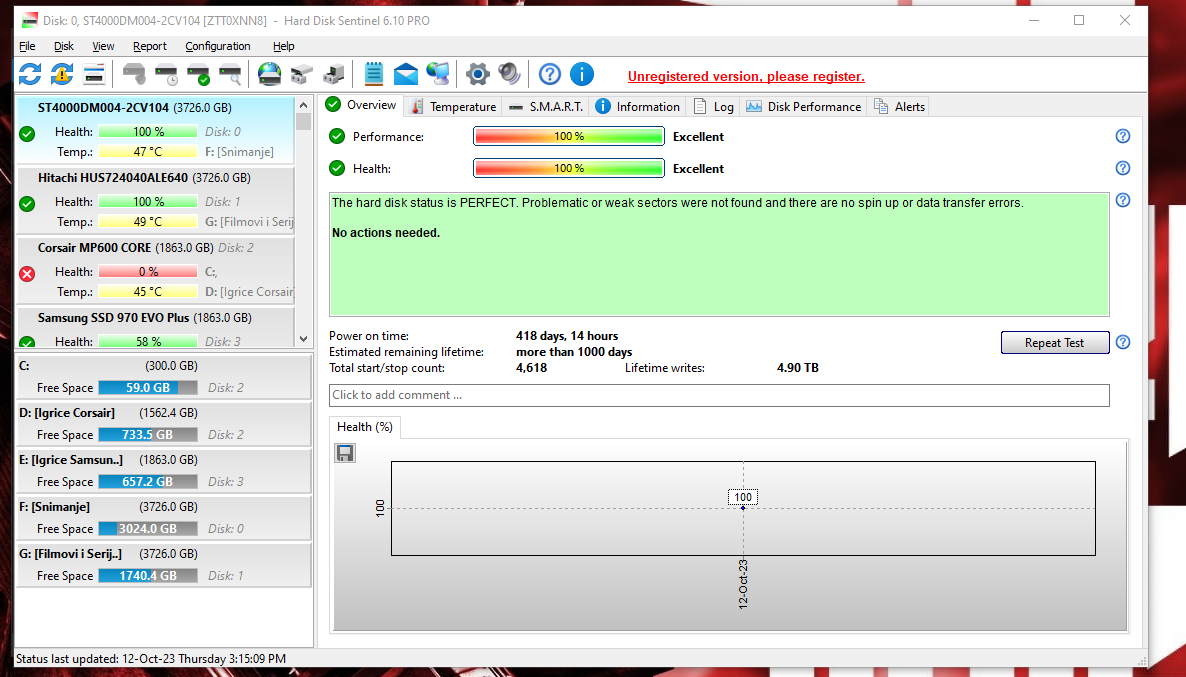Open the View menu
1186x677 pixels.
103,46
